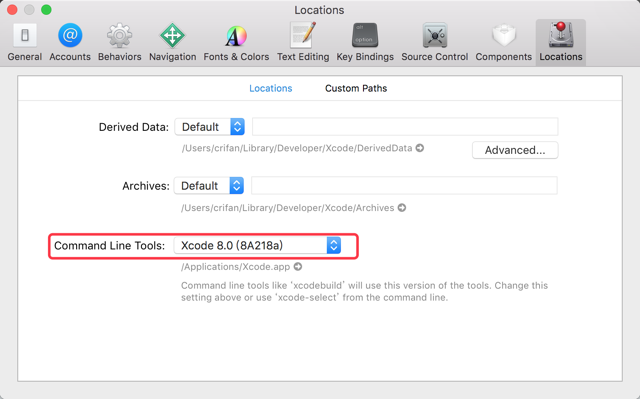Switch to the Locations sub-tab

pyautogui.click(x=271, y=88)
